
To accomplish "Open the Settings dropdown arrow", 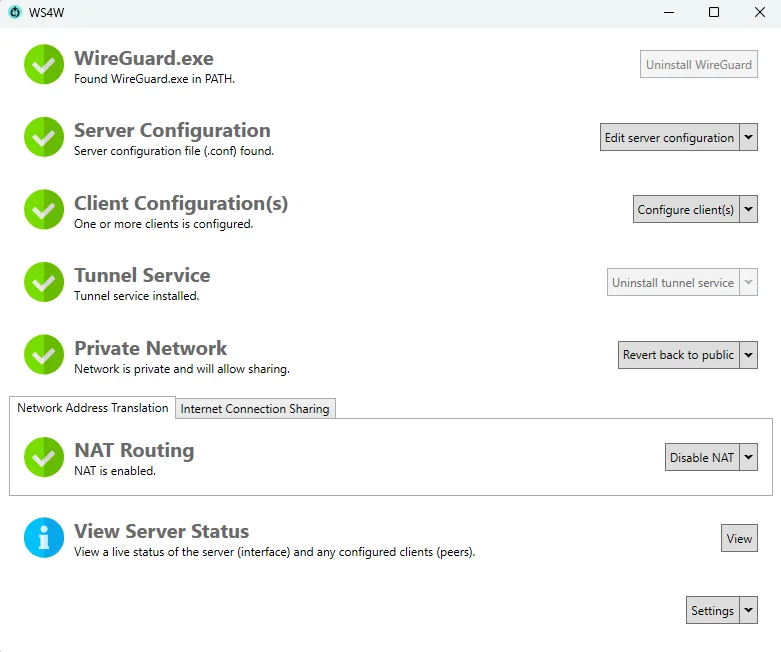I will 749,610.
